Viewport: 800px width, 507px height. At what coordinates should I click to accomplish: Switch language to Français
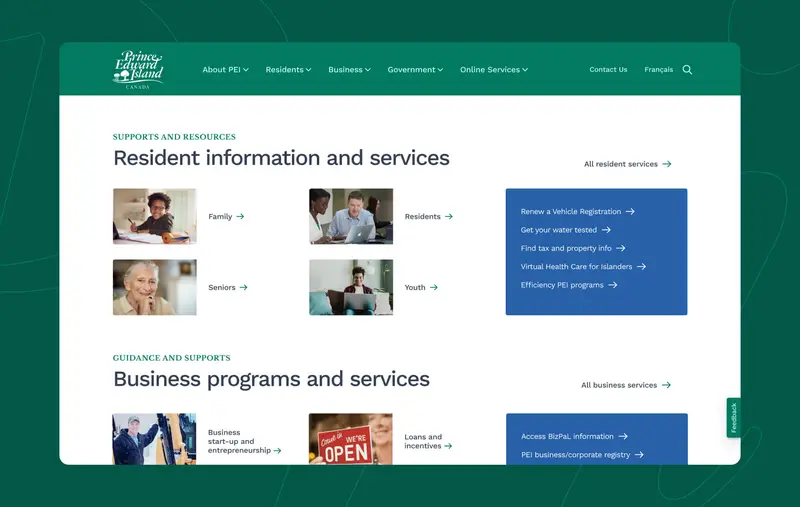pos(659,70)
